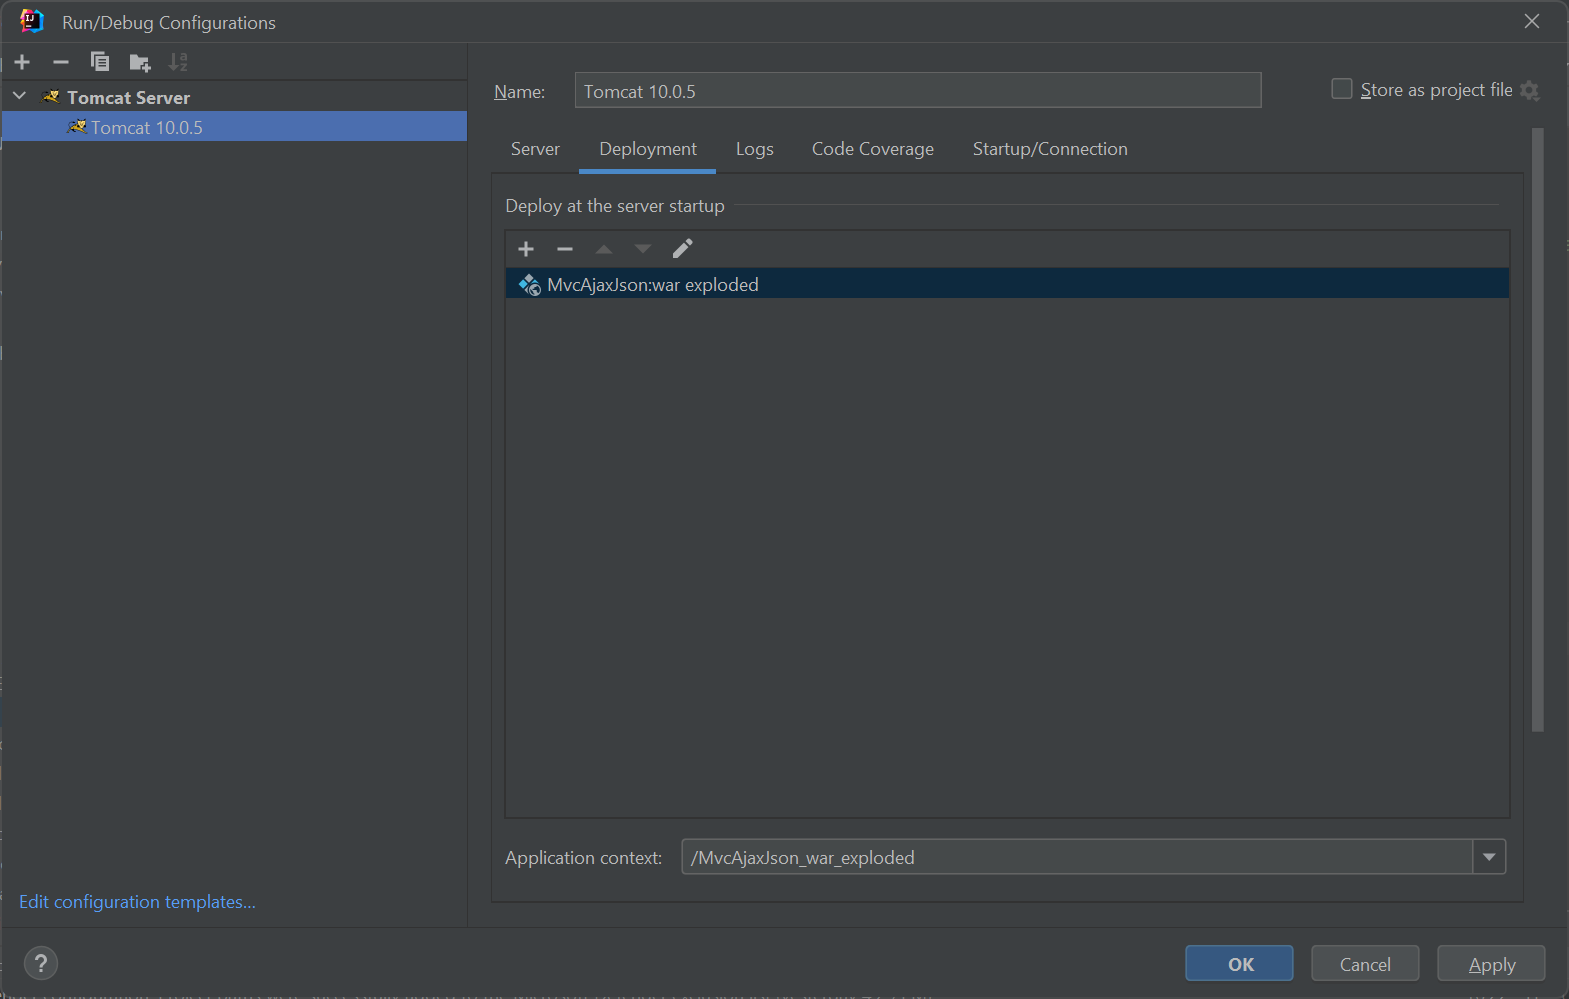Remove selected configuration with minus icon
The width and height of the screenshot is (1569, 999).
coord(61,62)
